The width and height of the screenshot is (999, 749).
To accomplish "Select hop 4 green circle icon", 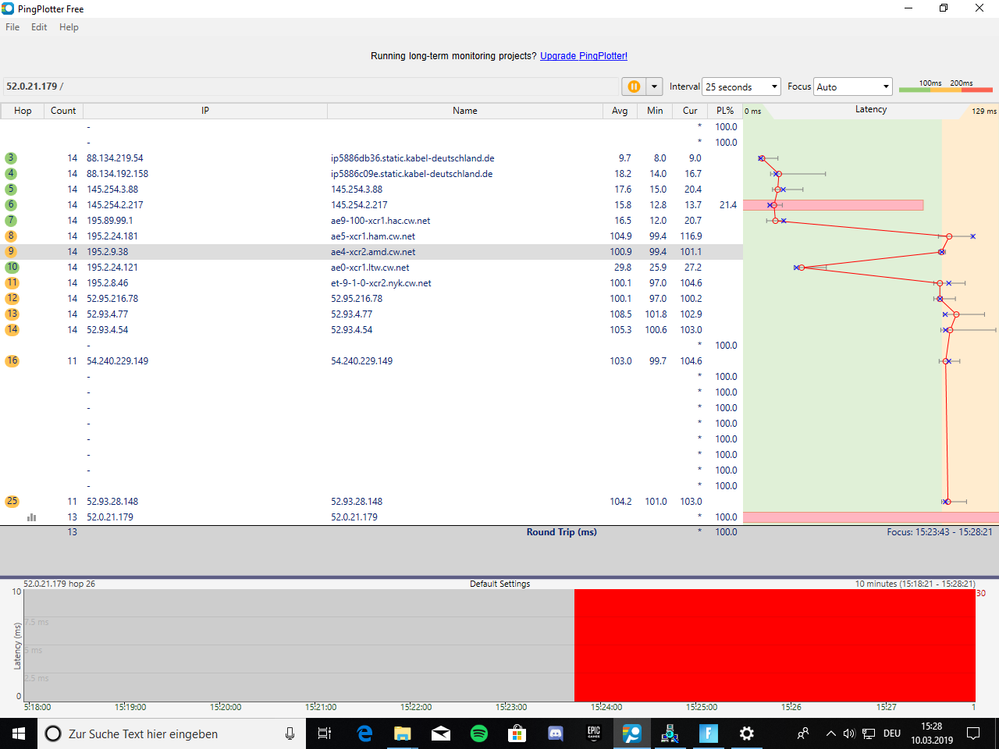I will click(11, 173).
